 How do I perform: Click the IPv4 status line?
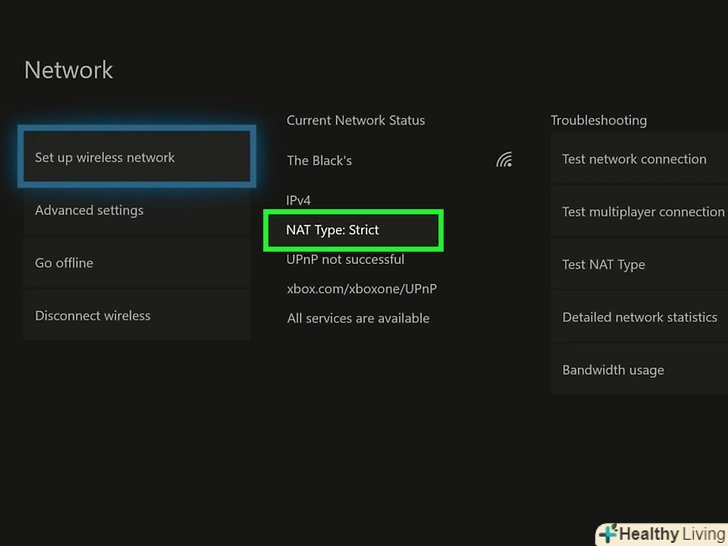[x=299, y=200]
